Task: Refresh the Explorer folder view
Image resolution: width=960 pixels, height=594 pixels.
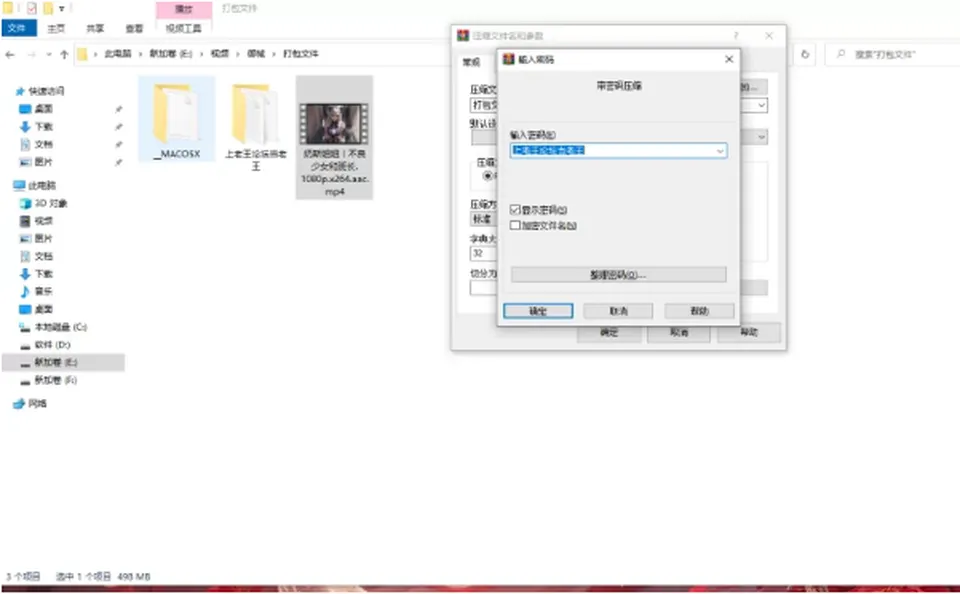Action: coord(805,55)
